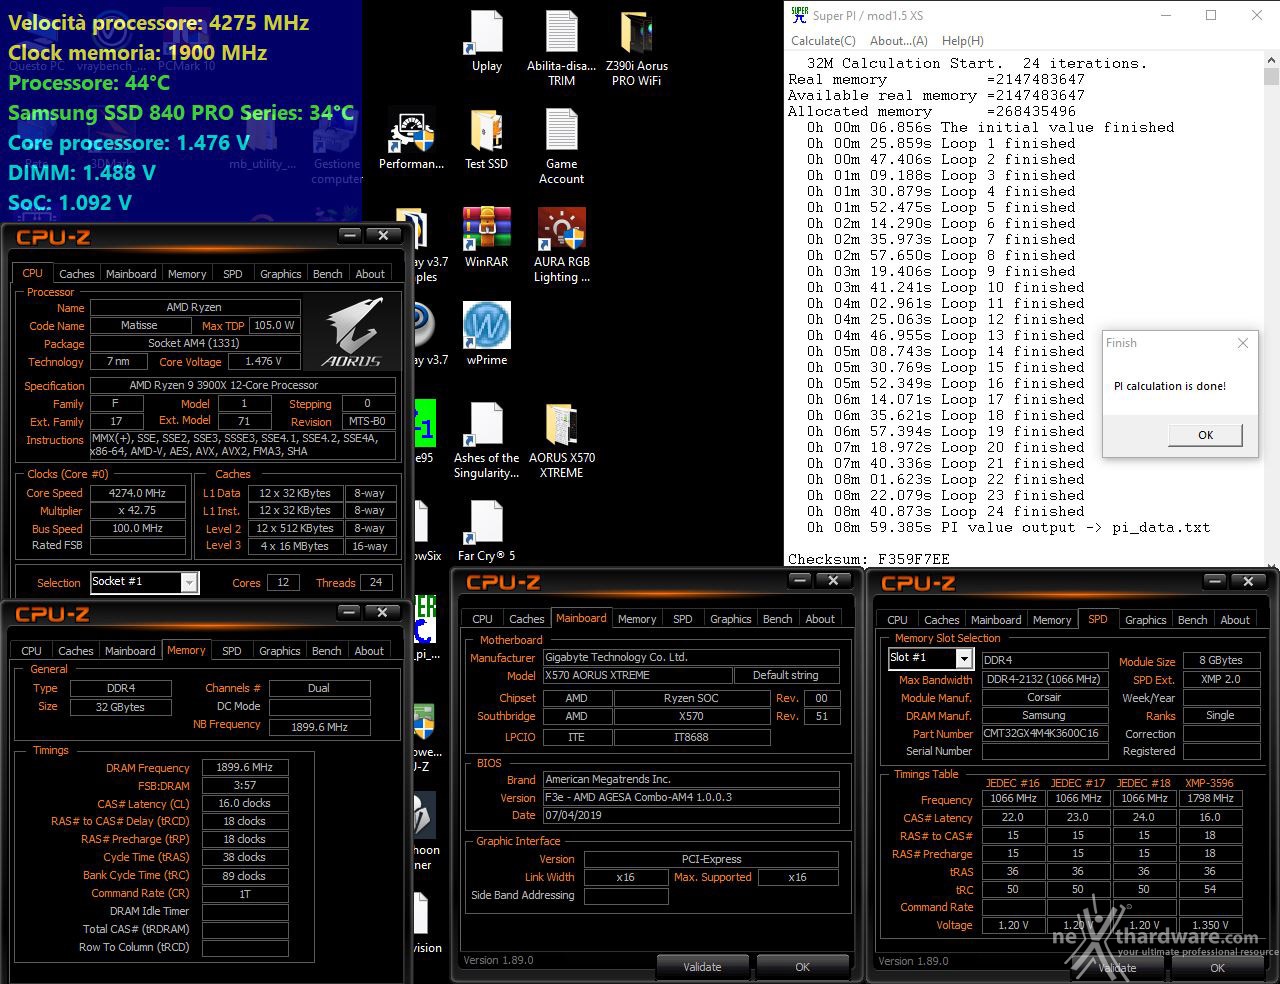This screenshot has height=984, width=1280.
Task: Open Test SSD desktop icon
Action: (487, 140)
